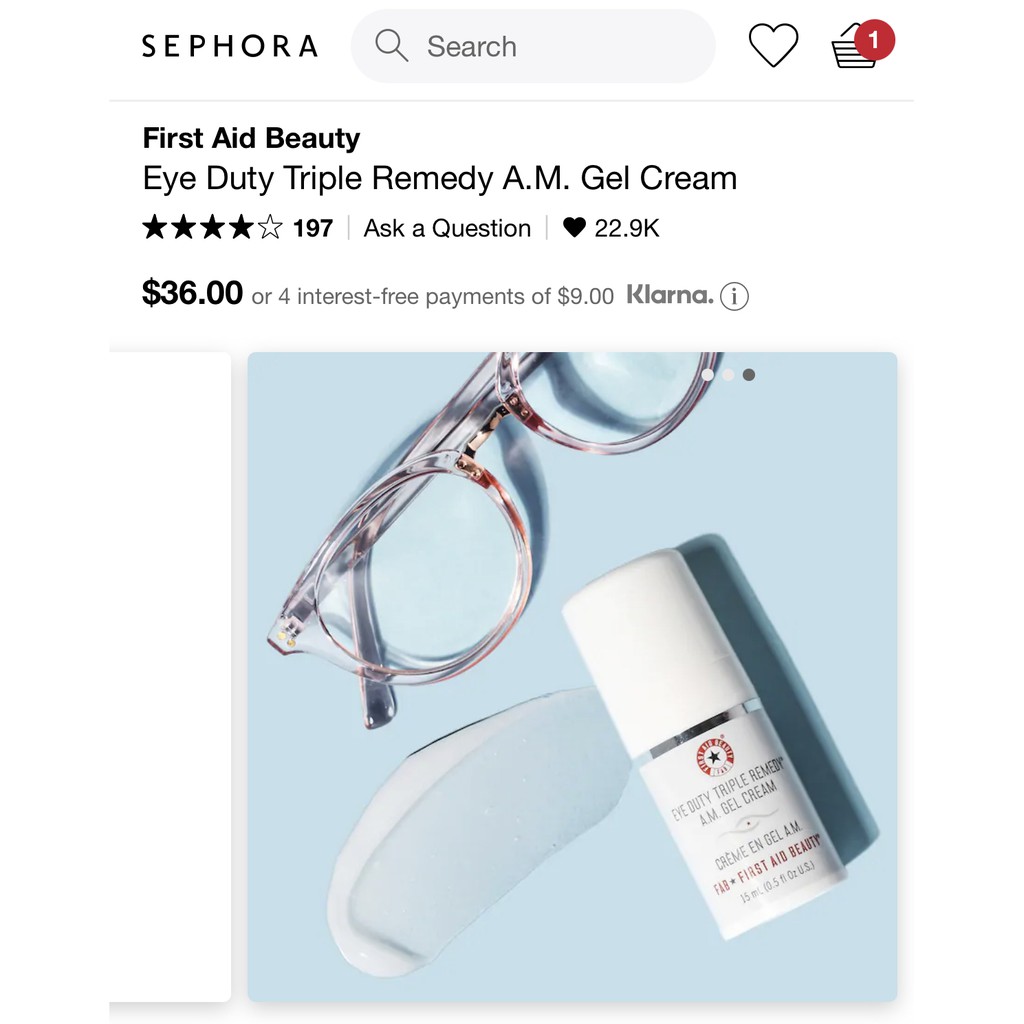
Task: Click the four-star rating stars
Action: [x=213, y=227]
